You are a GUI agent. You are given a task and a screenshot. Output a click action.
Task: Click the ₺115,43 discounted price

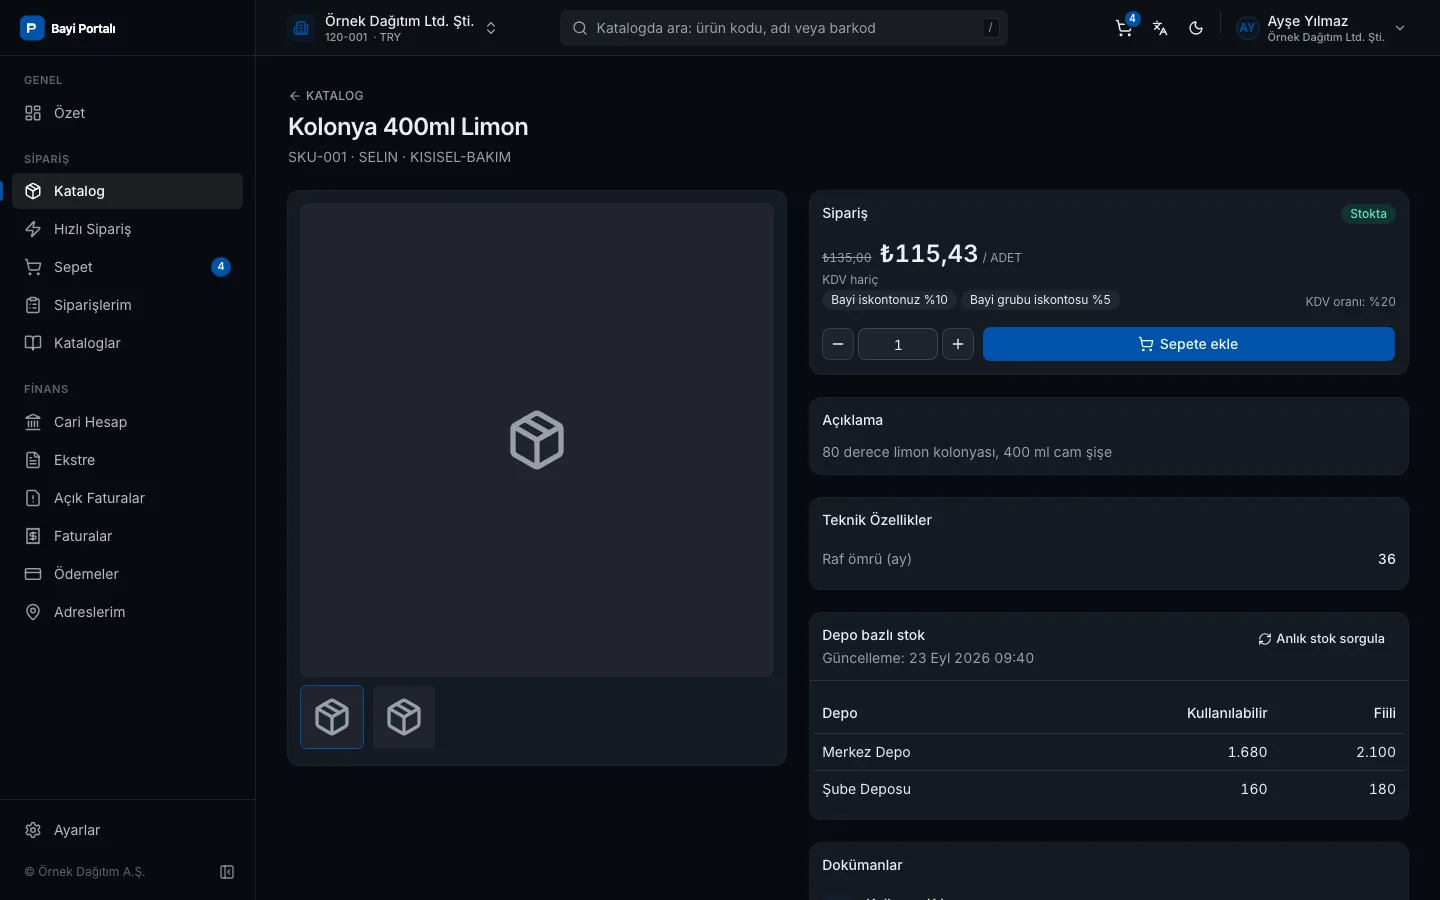pyautogui.click(x=929, y=254)
